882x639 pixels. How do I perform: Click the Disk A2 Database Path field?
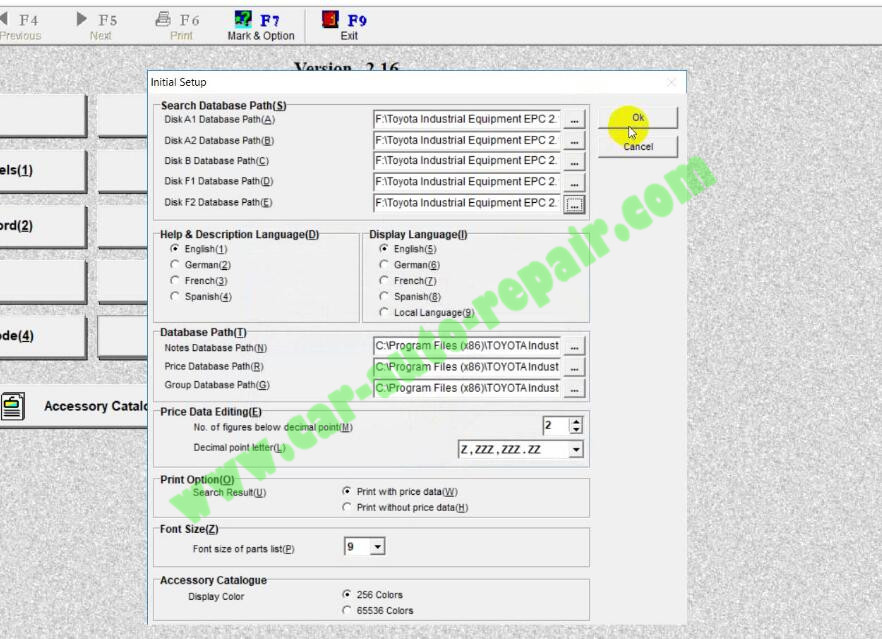(467, 141)
